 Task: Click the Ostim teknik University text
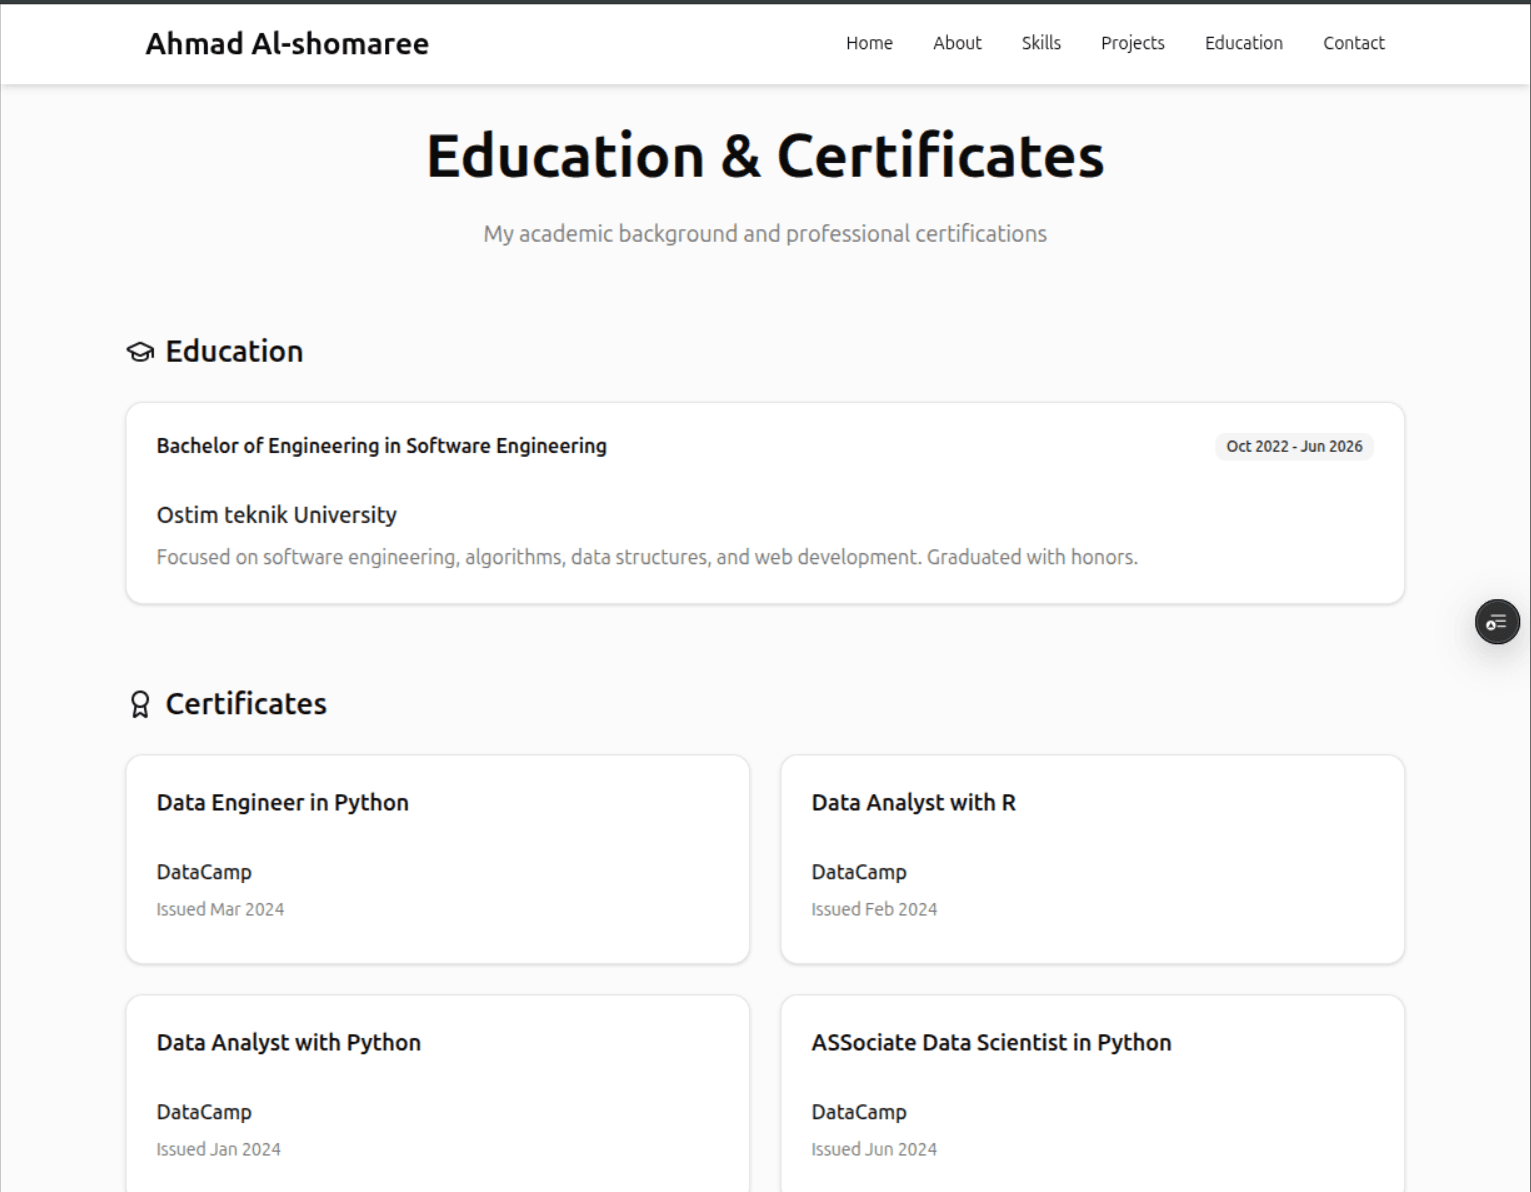pos(276,515)
